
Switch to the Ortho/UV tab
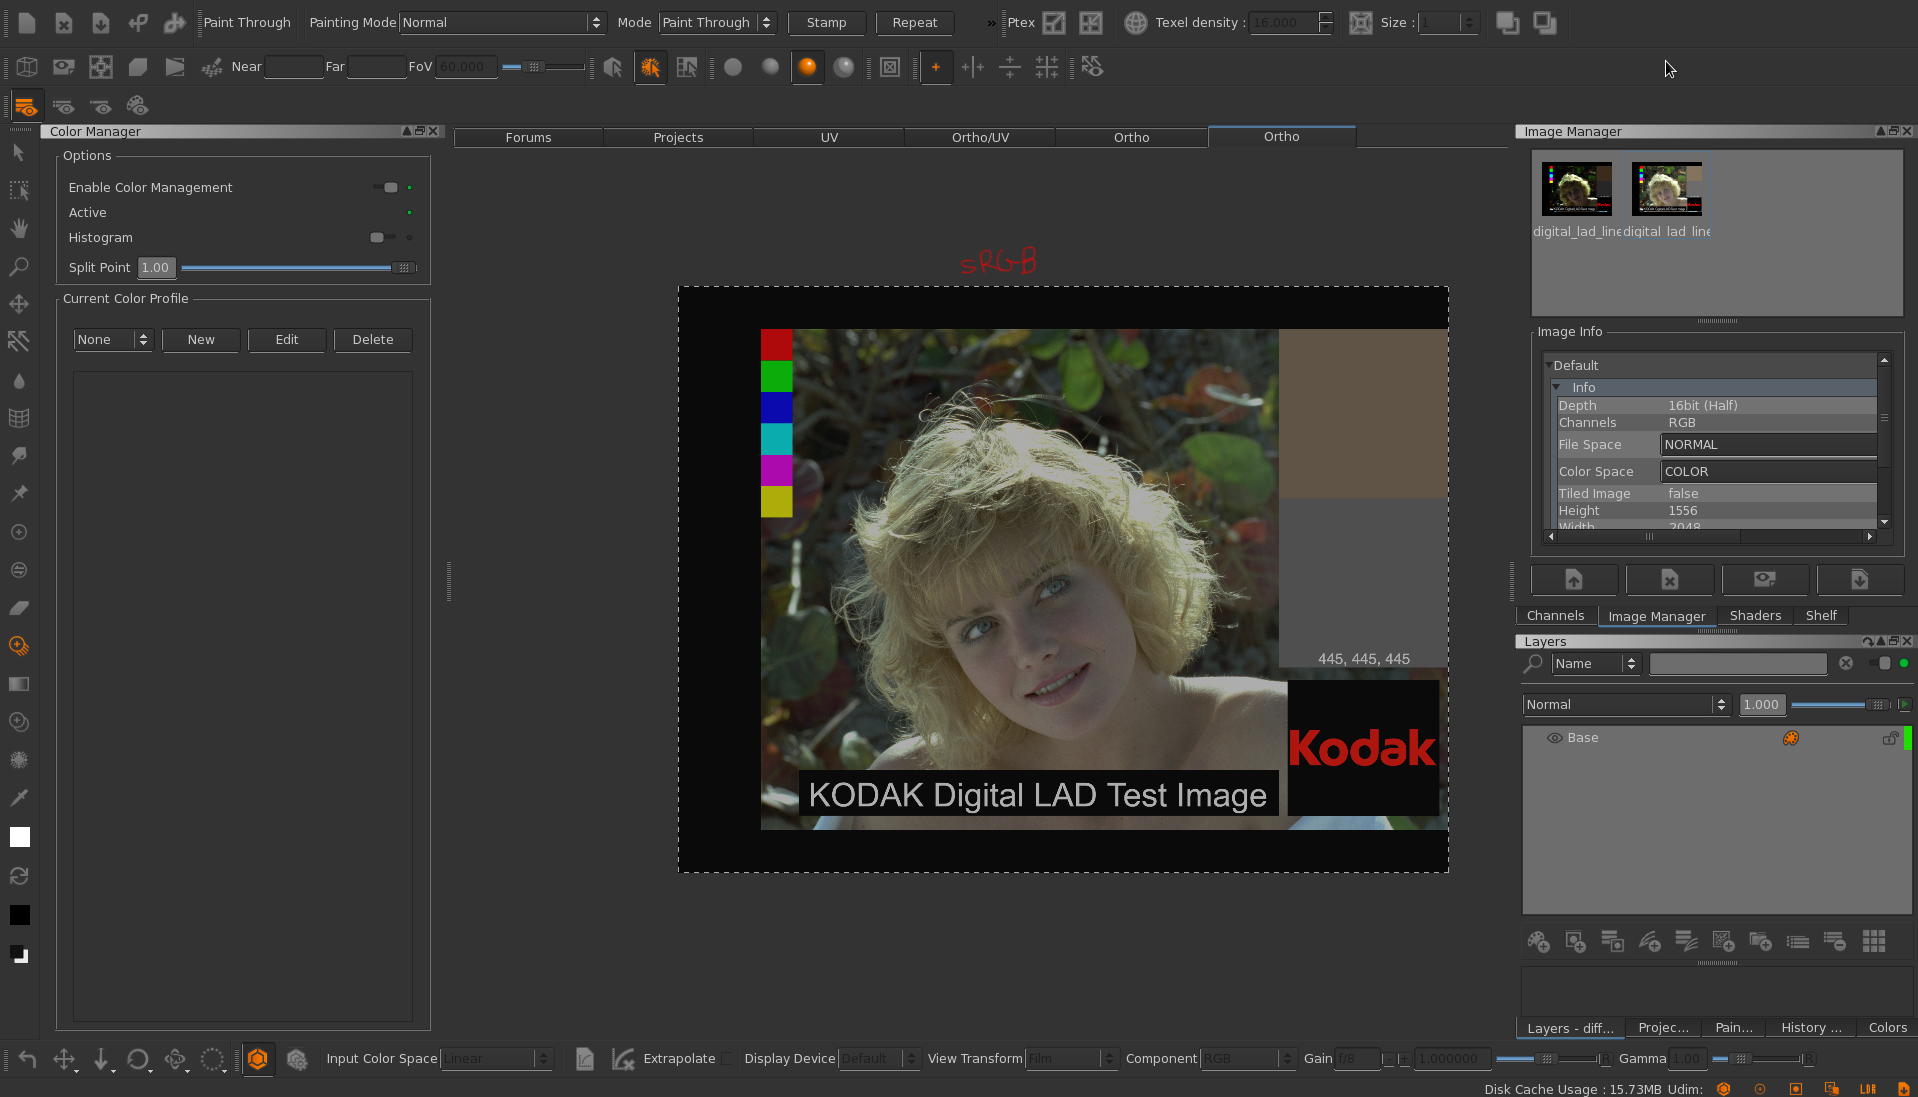pos(980,138)
